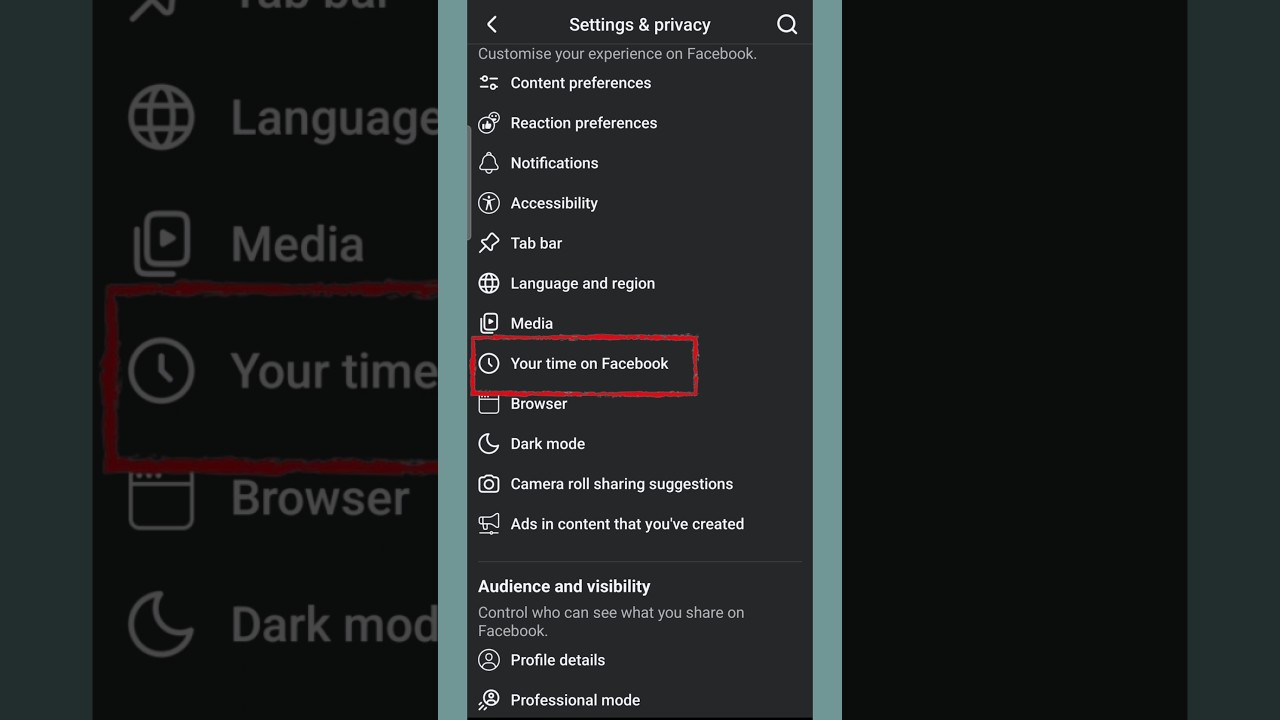Click the Reaction preferences thumbs-up icon
1280x720 pixels.
click(489, 123)
